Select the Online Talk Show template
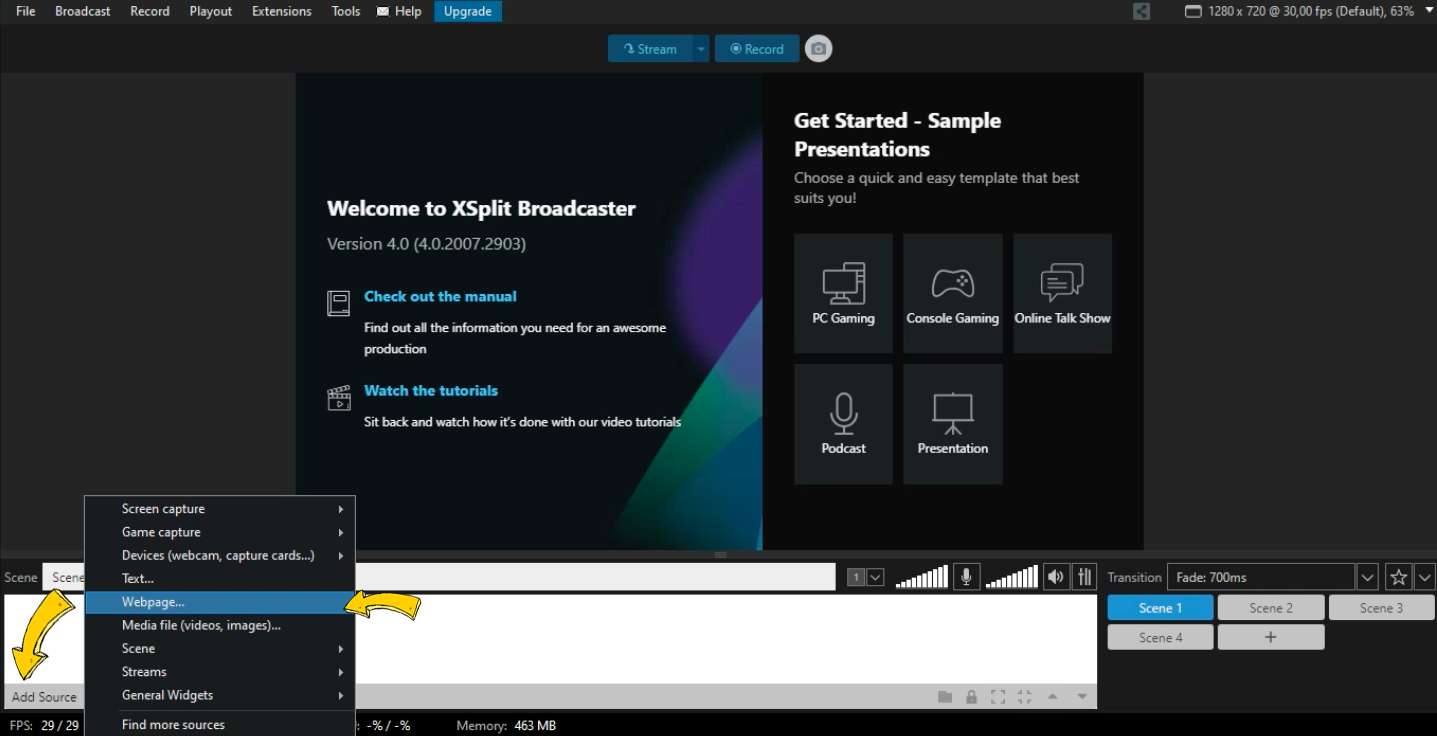 click(1062, 293)
